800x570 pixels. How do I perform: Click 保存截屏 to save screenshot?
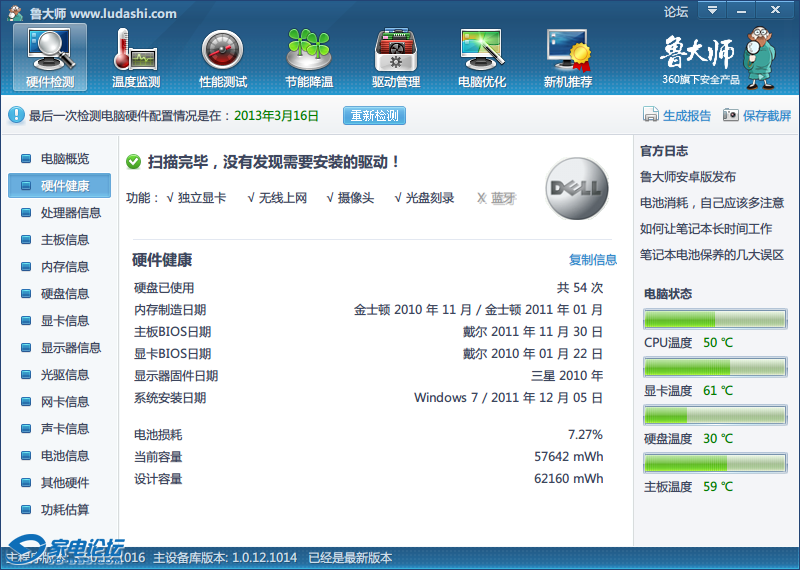pyautogui.click(x=757, y=116)
